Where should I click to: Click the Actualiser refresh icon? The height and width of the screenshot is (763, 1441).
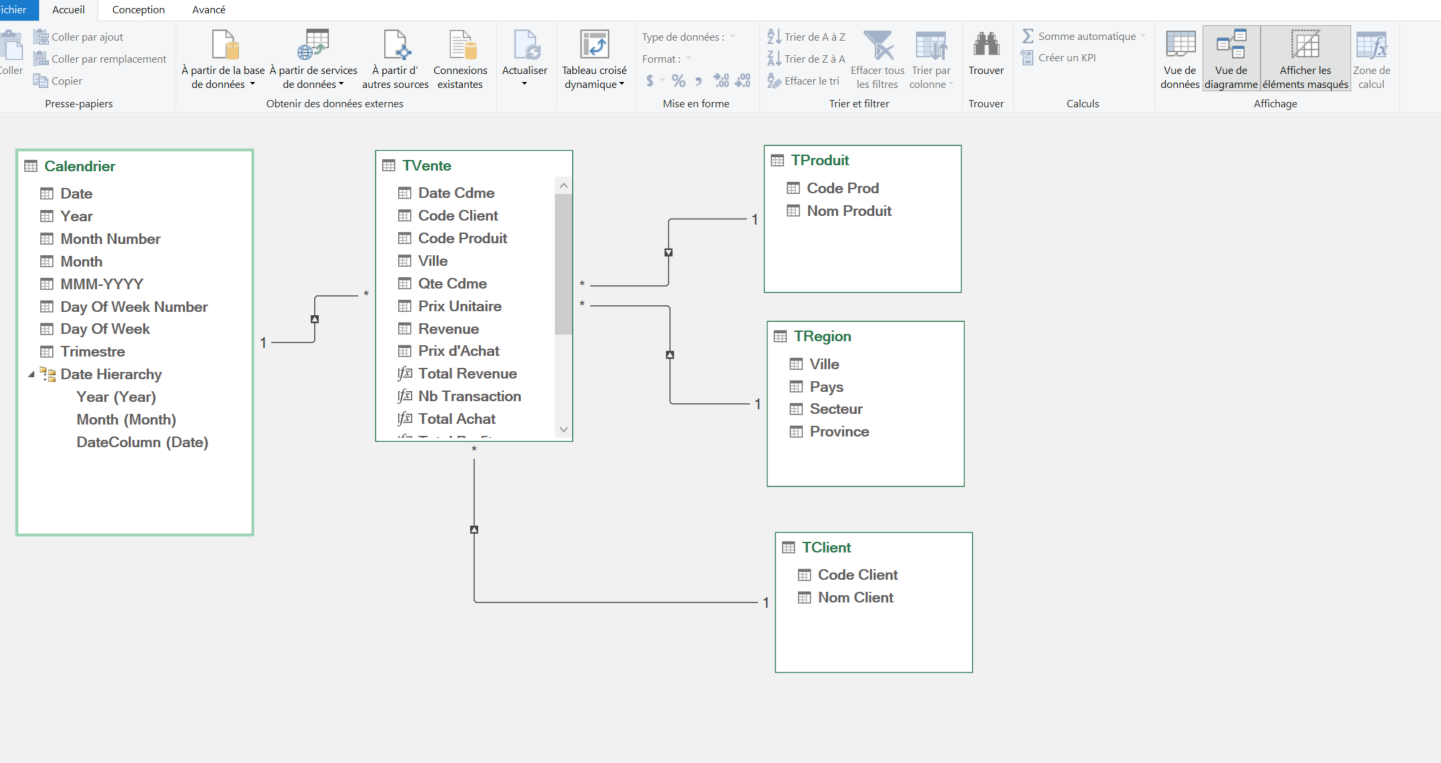point(525,46)
